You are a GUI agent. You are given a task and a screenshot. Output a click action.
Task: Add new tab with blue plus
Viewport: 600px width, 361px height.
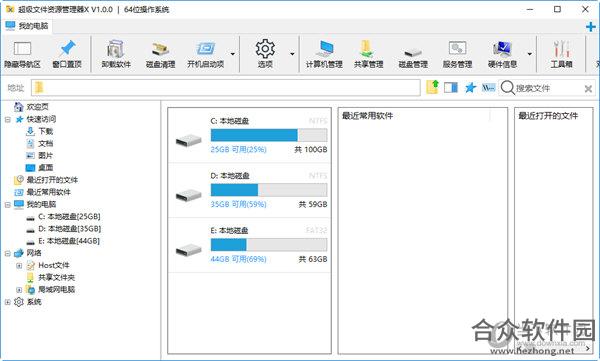point(590,27)
